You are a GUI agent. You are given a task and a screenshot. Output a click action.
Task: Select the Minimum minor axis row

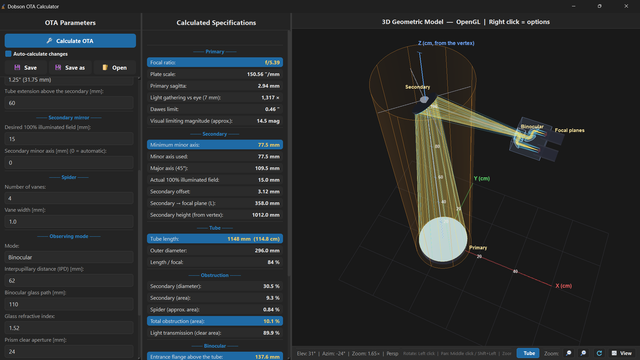(x=215, y=145)
